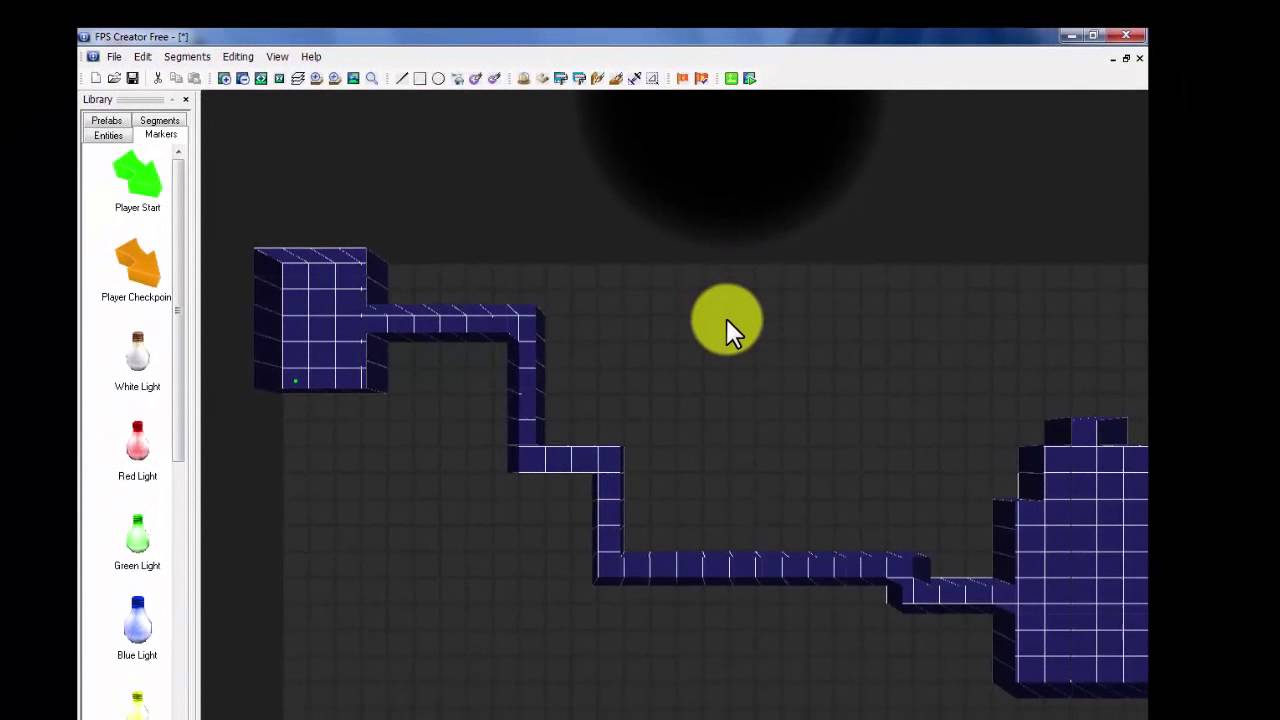Switch to the Entities tab
This screenshot has height=720, width=1280.
point(108,135)
